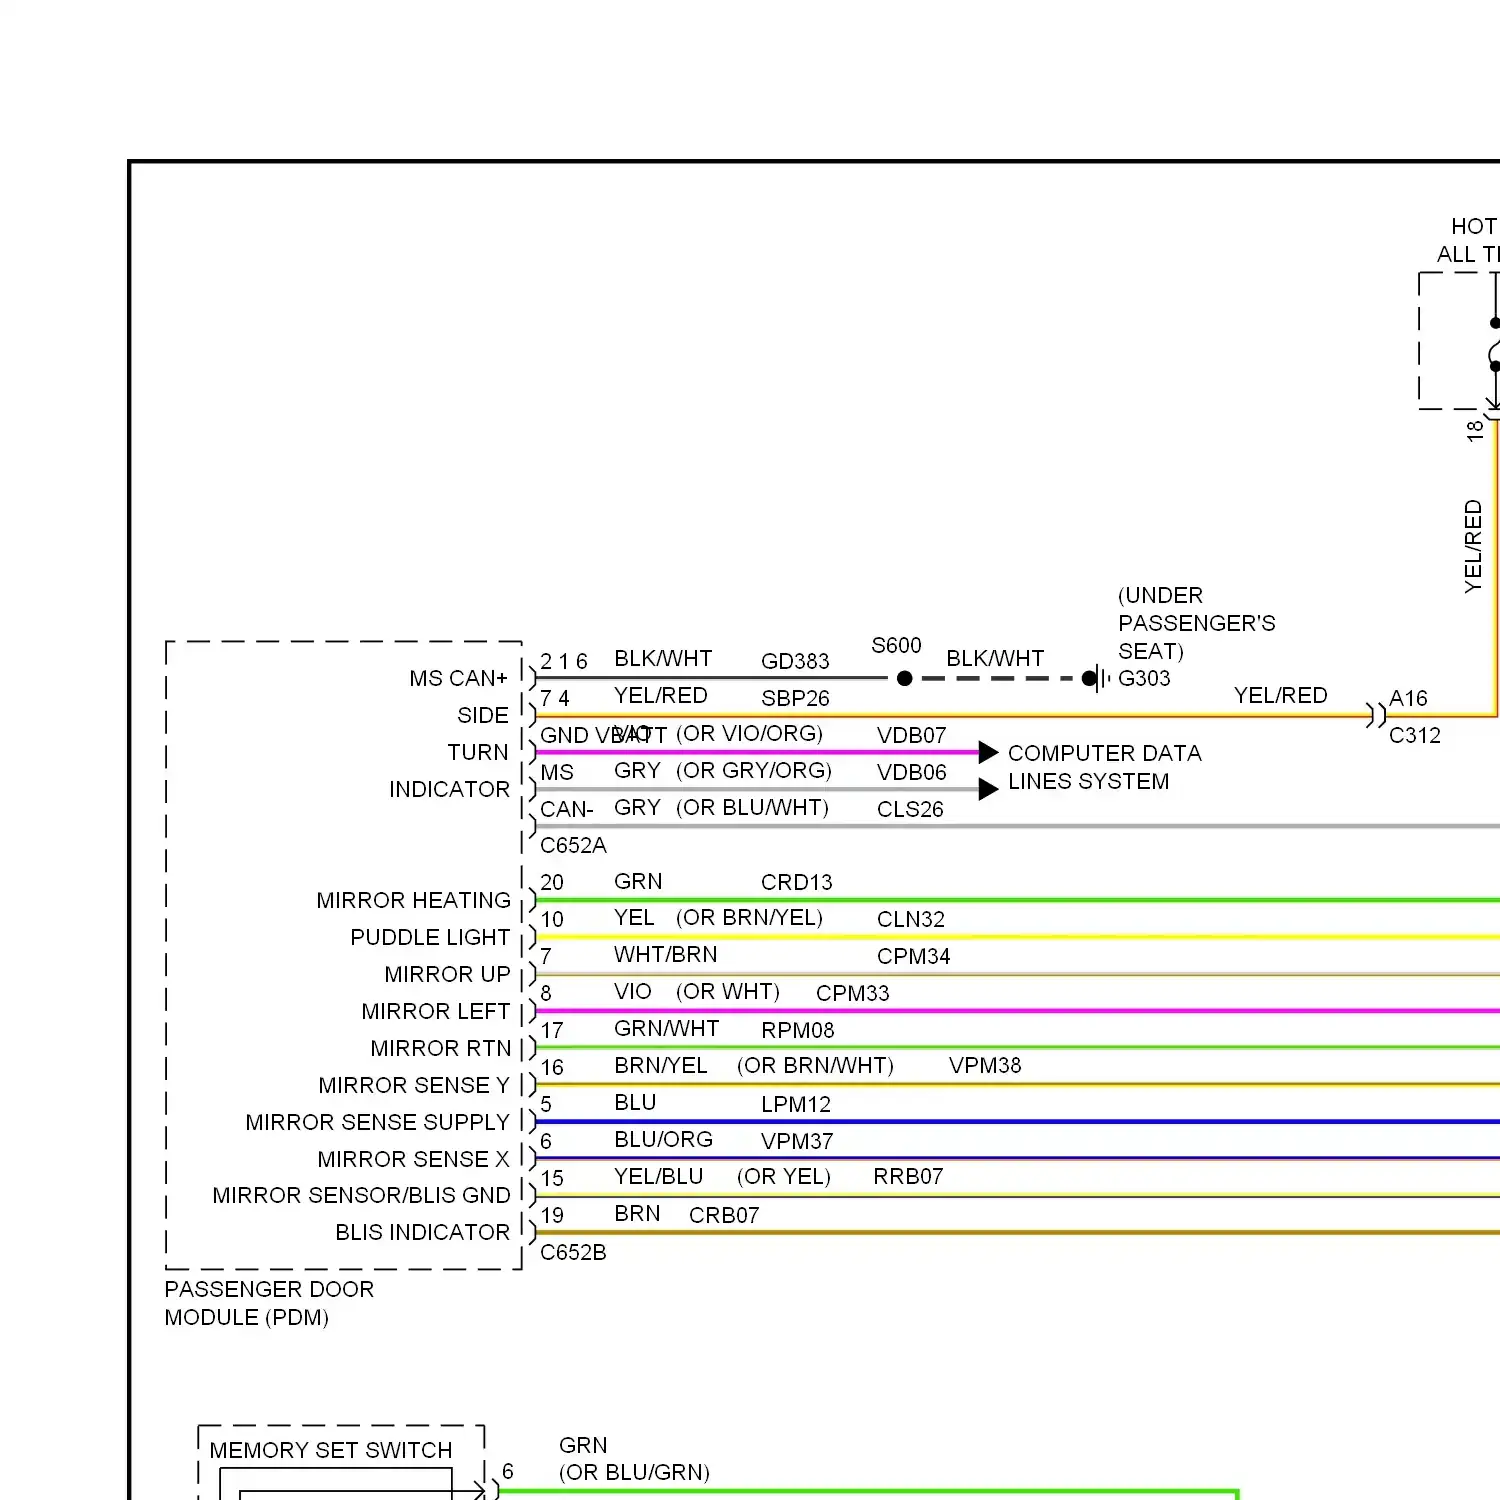Screen dimensions: 1500x1500
Task: Click the (OR BLU/WHT) alternate color note
Action: click(x=752, y=807)
